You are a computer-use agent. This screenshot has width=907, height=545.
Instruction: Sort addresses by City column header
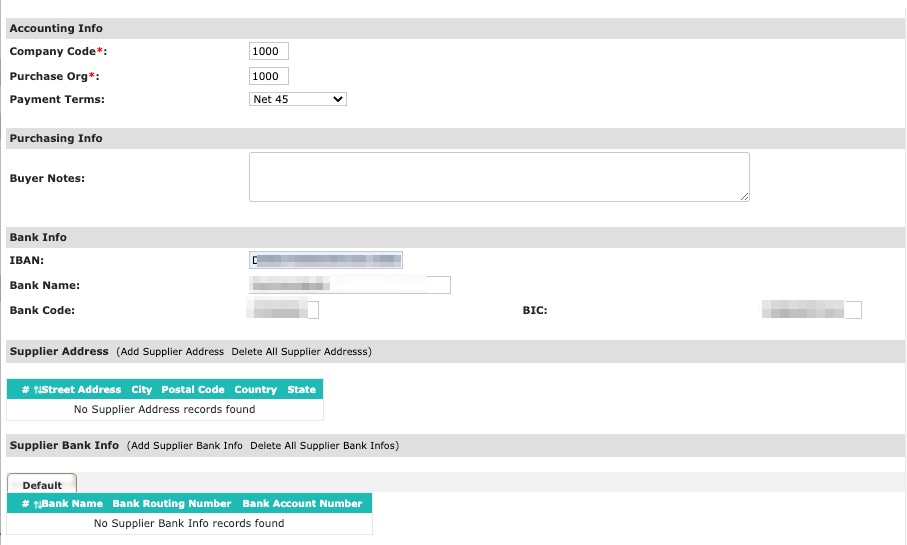[141, 390]
